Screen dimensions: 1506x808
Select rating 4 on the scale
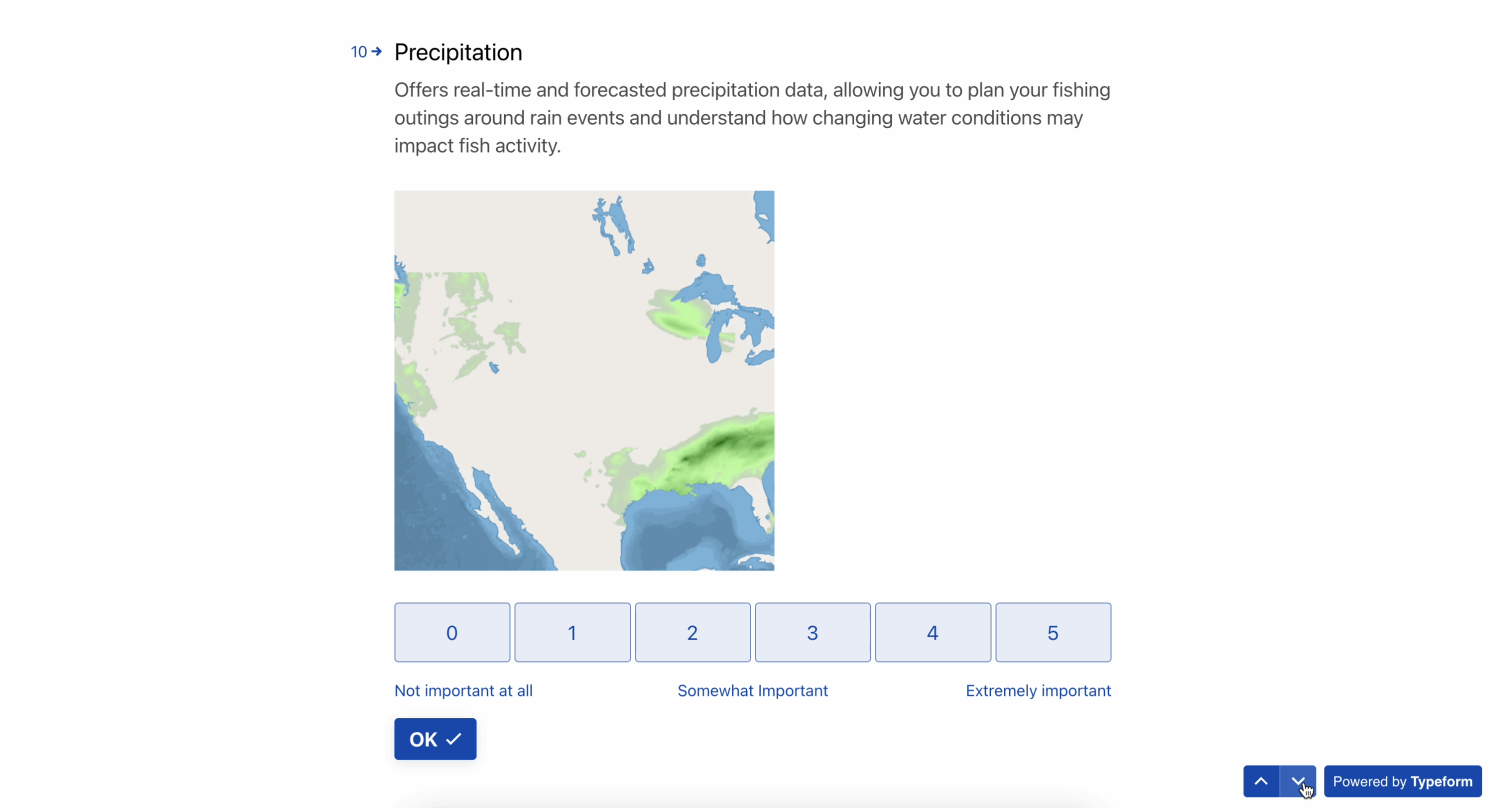pyautogui.click(x=933, y=632)
